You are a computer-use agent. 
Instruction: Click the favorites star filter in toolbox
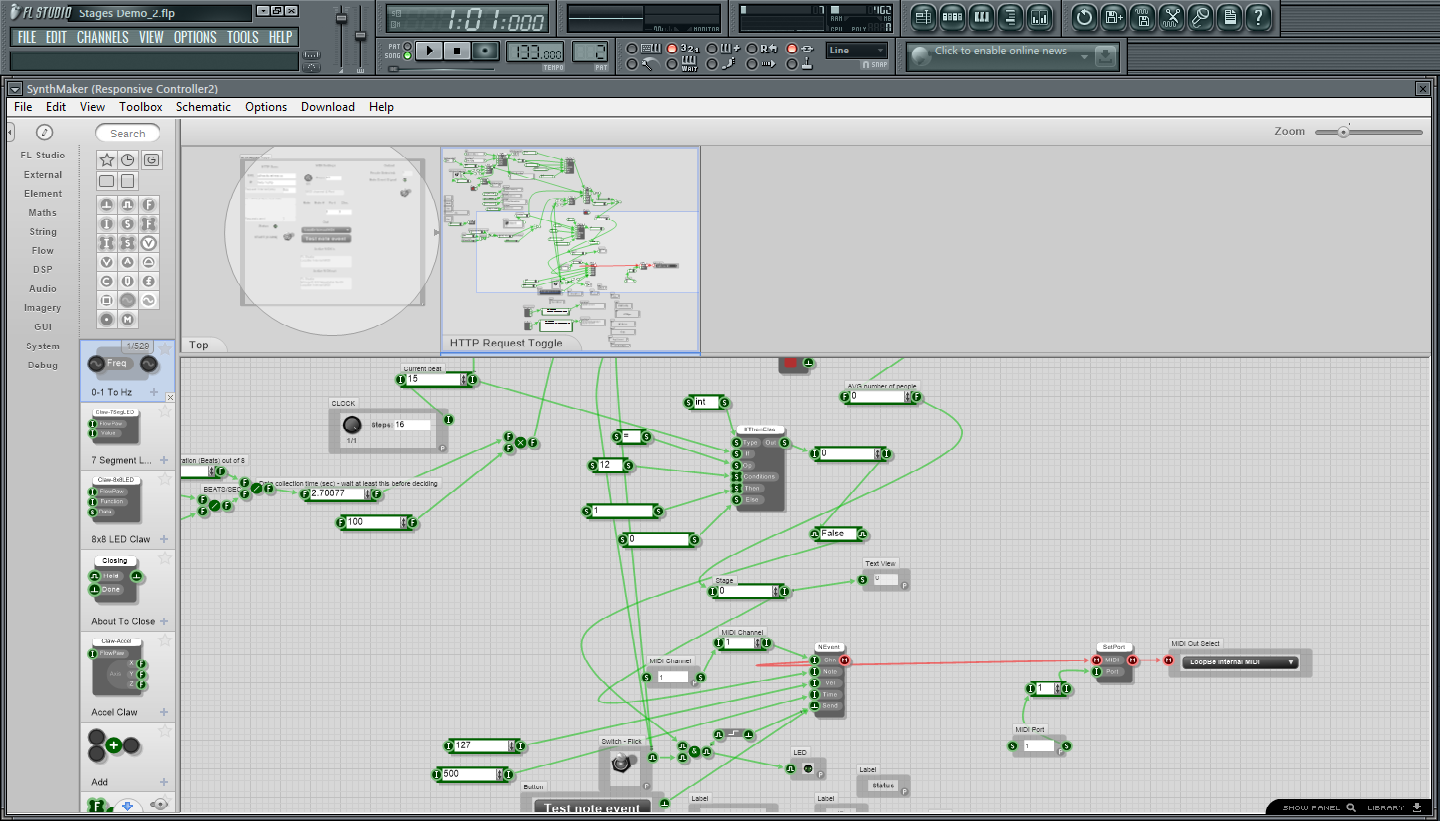(x=107, y=160)
